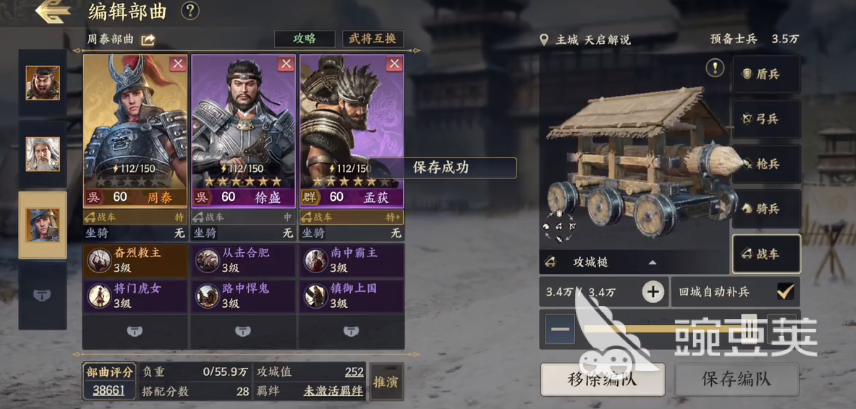Click the formation direction compass icon

pyautogui.click(x=559, y=226)
